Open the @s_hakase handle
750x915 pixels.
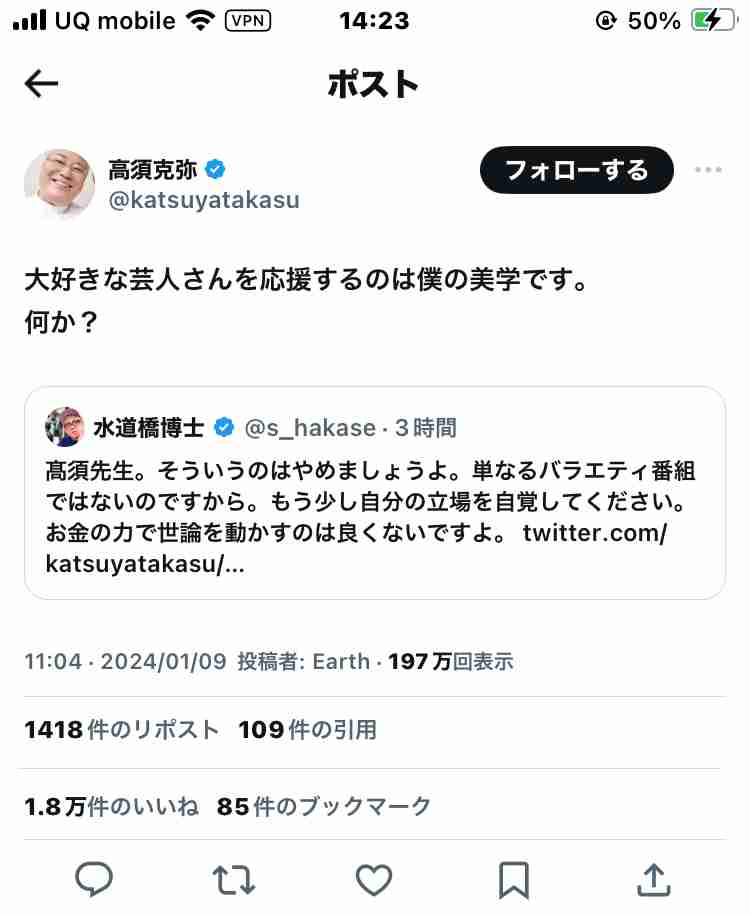click(310, 428)
